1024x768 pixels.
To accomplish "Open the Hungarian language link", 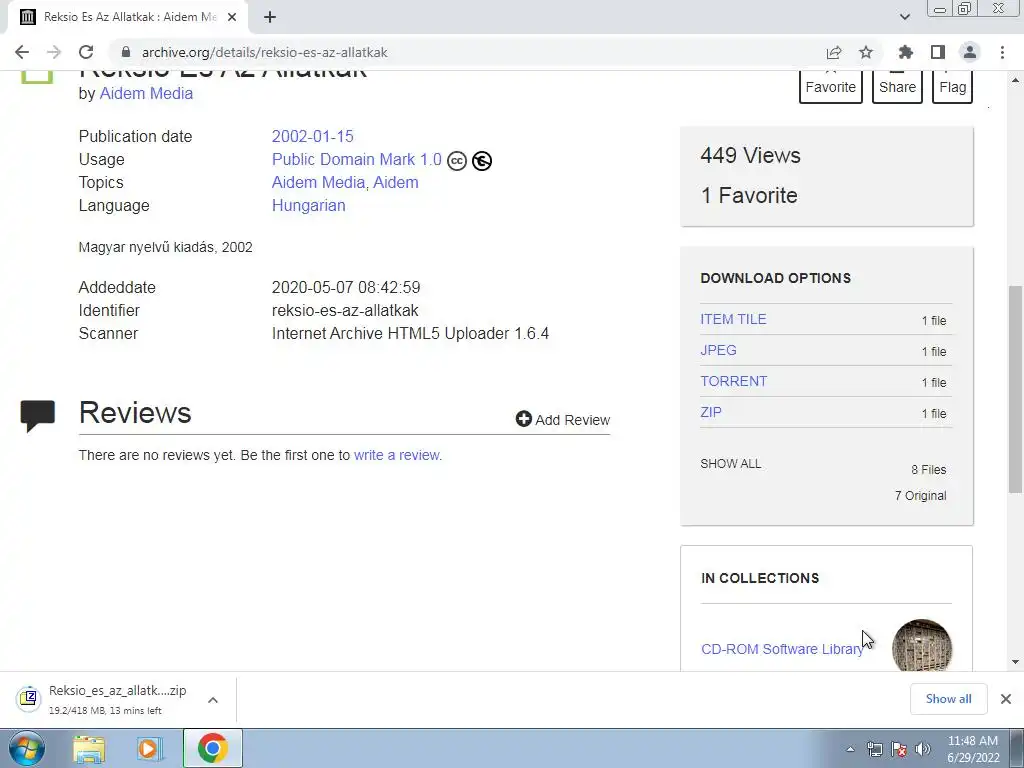I will (308, 205).
